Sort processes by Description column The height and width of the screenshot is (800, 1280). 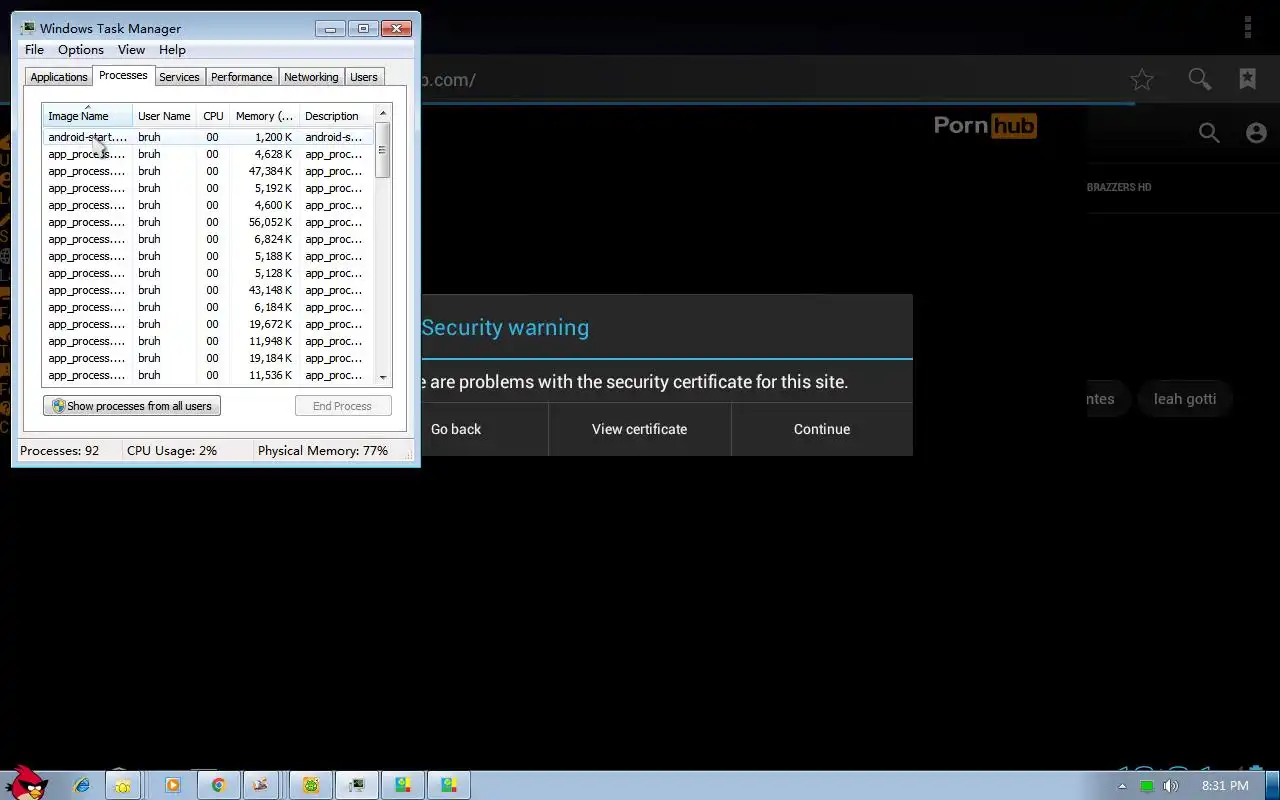click(336, 116)
